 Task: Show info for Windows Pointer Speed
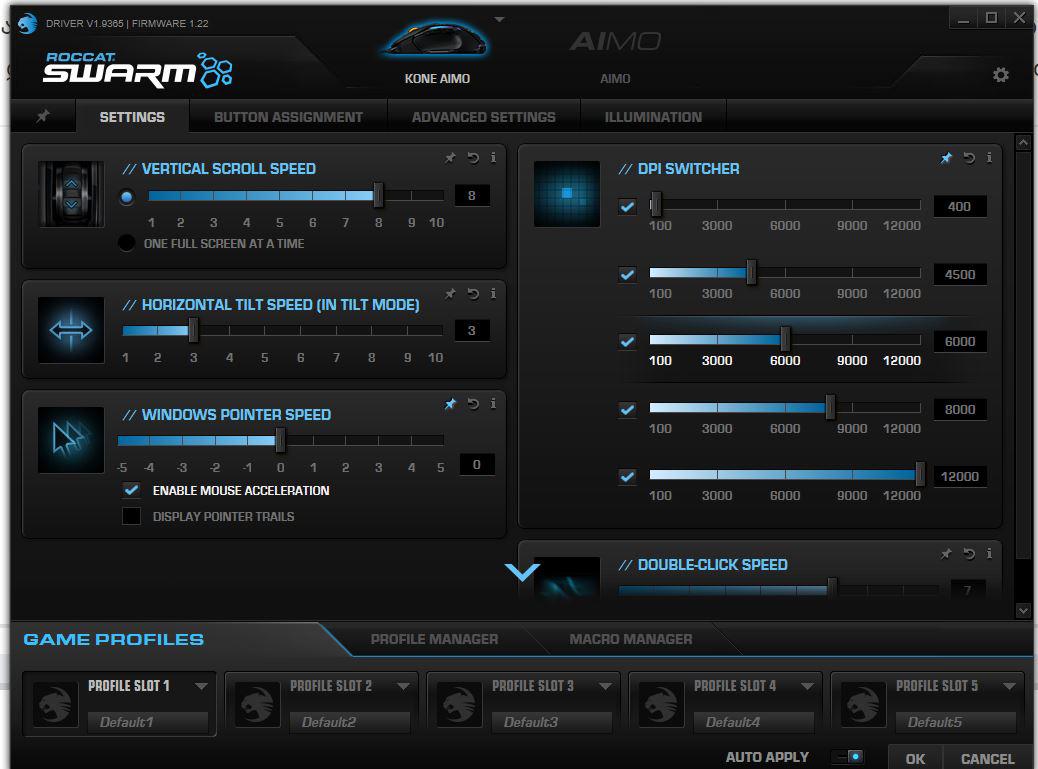coord(493,404)
